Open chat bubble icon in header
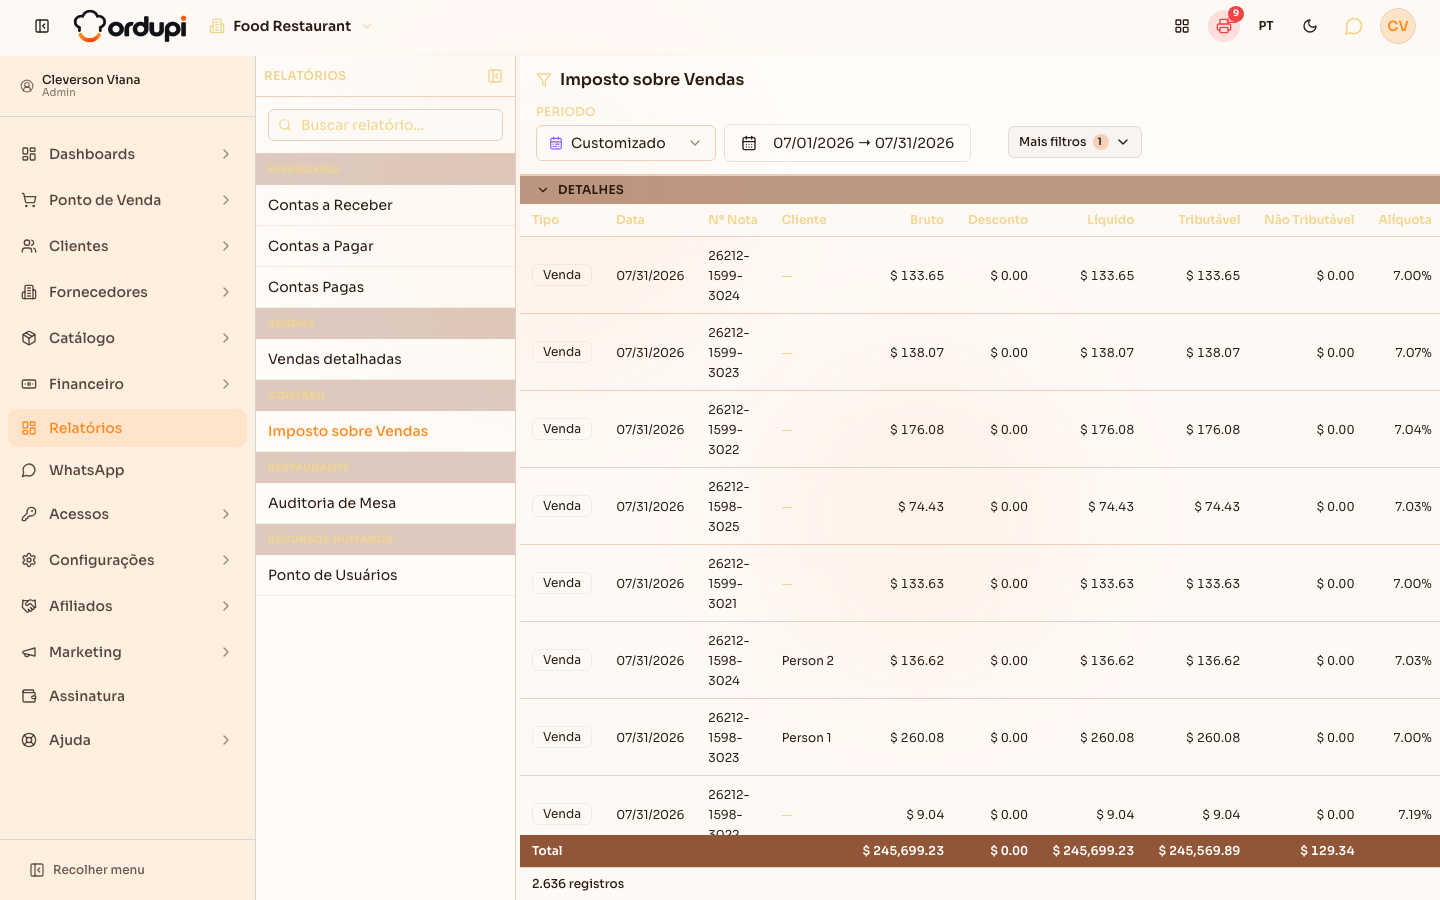Image resolution: width=1440 pixels, height=900 pixels. pyautogui.click(x=1353, y=26)
